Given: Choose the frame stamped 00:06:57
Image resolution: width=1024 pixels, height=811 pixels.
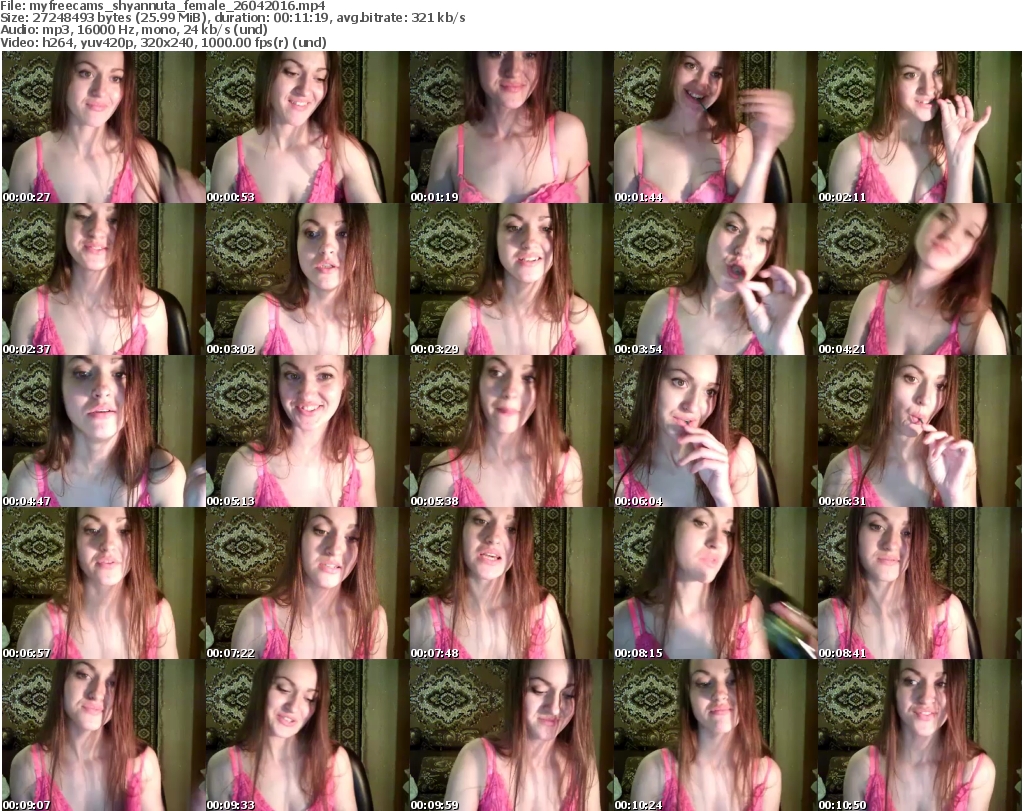Looking at the screenshot, I should (104, 583).
